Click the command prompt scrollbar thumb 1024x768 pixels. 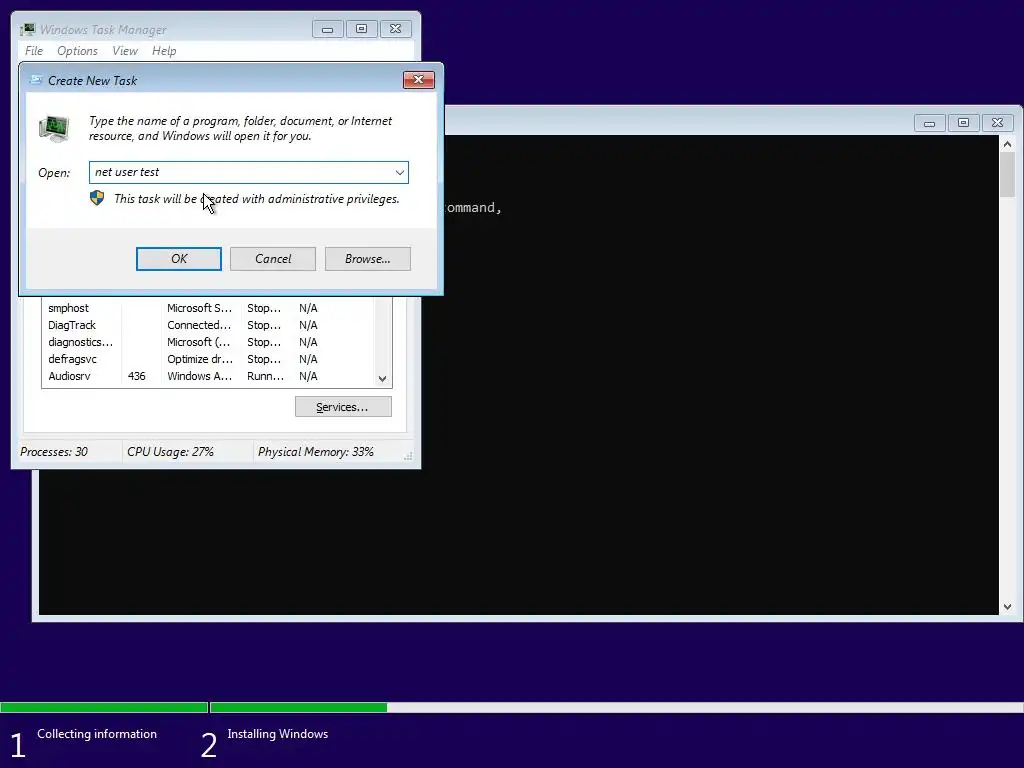point(1007,174)
